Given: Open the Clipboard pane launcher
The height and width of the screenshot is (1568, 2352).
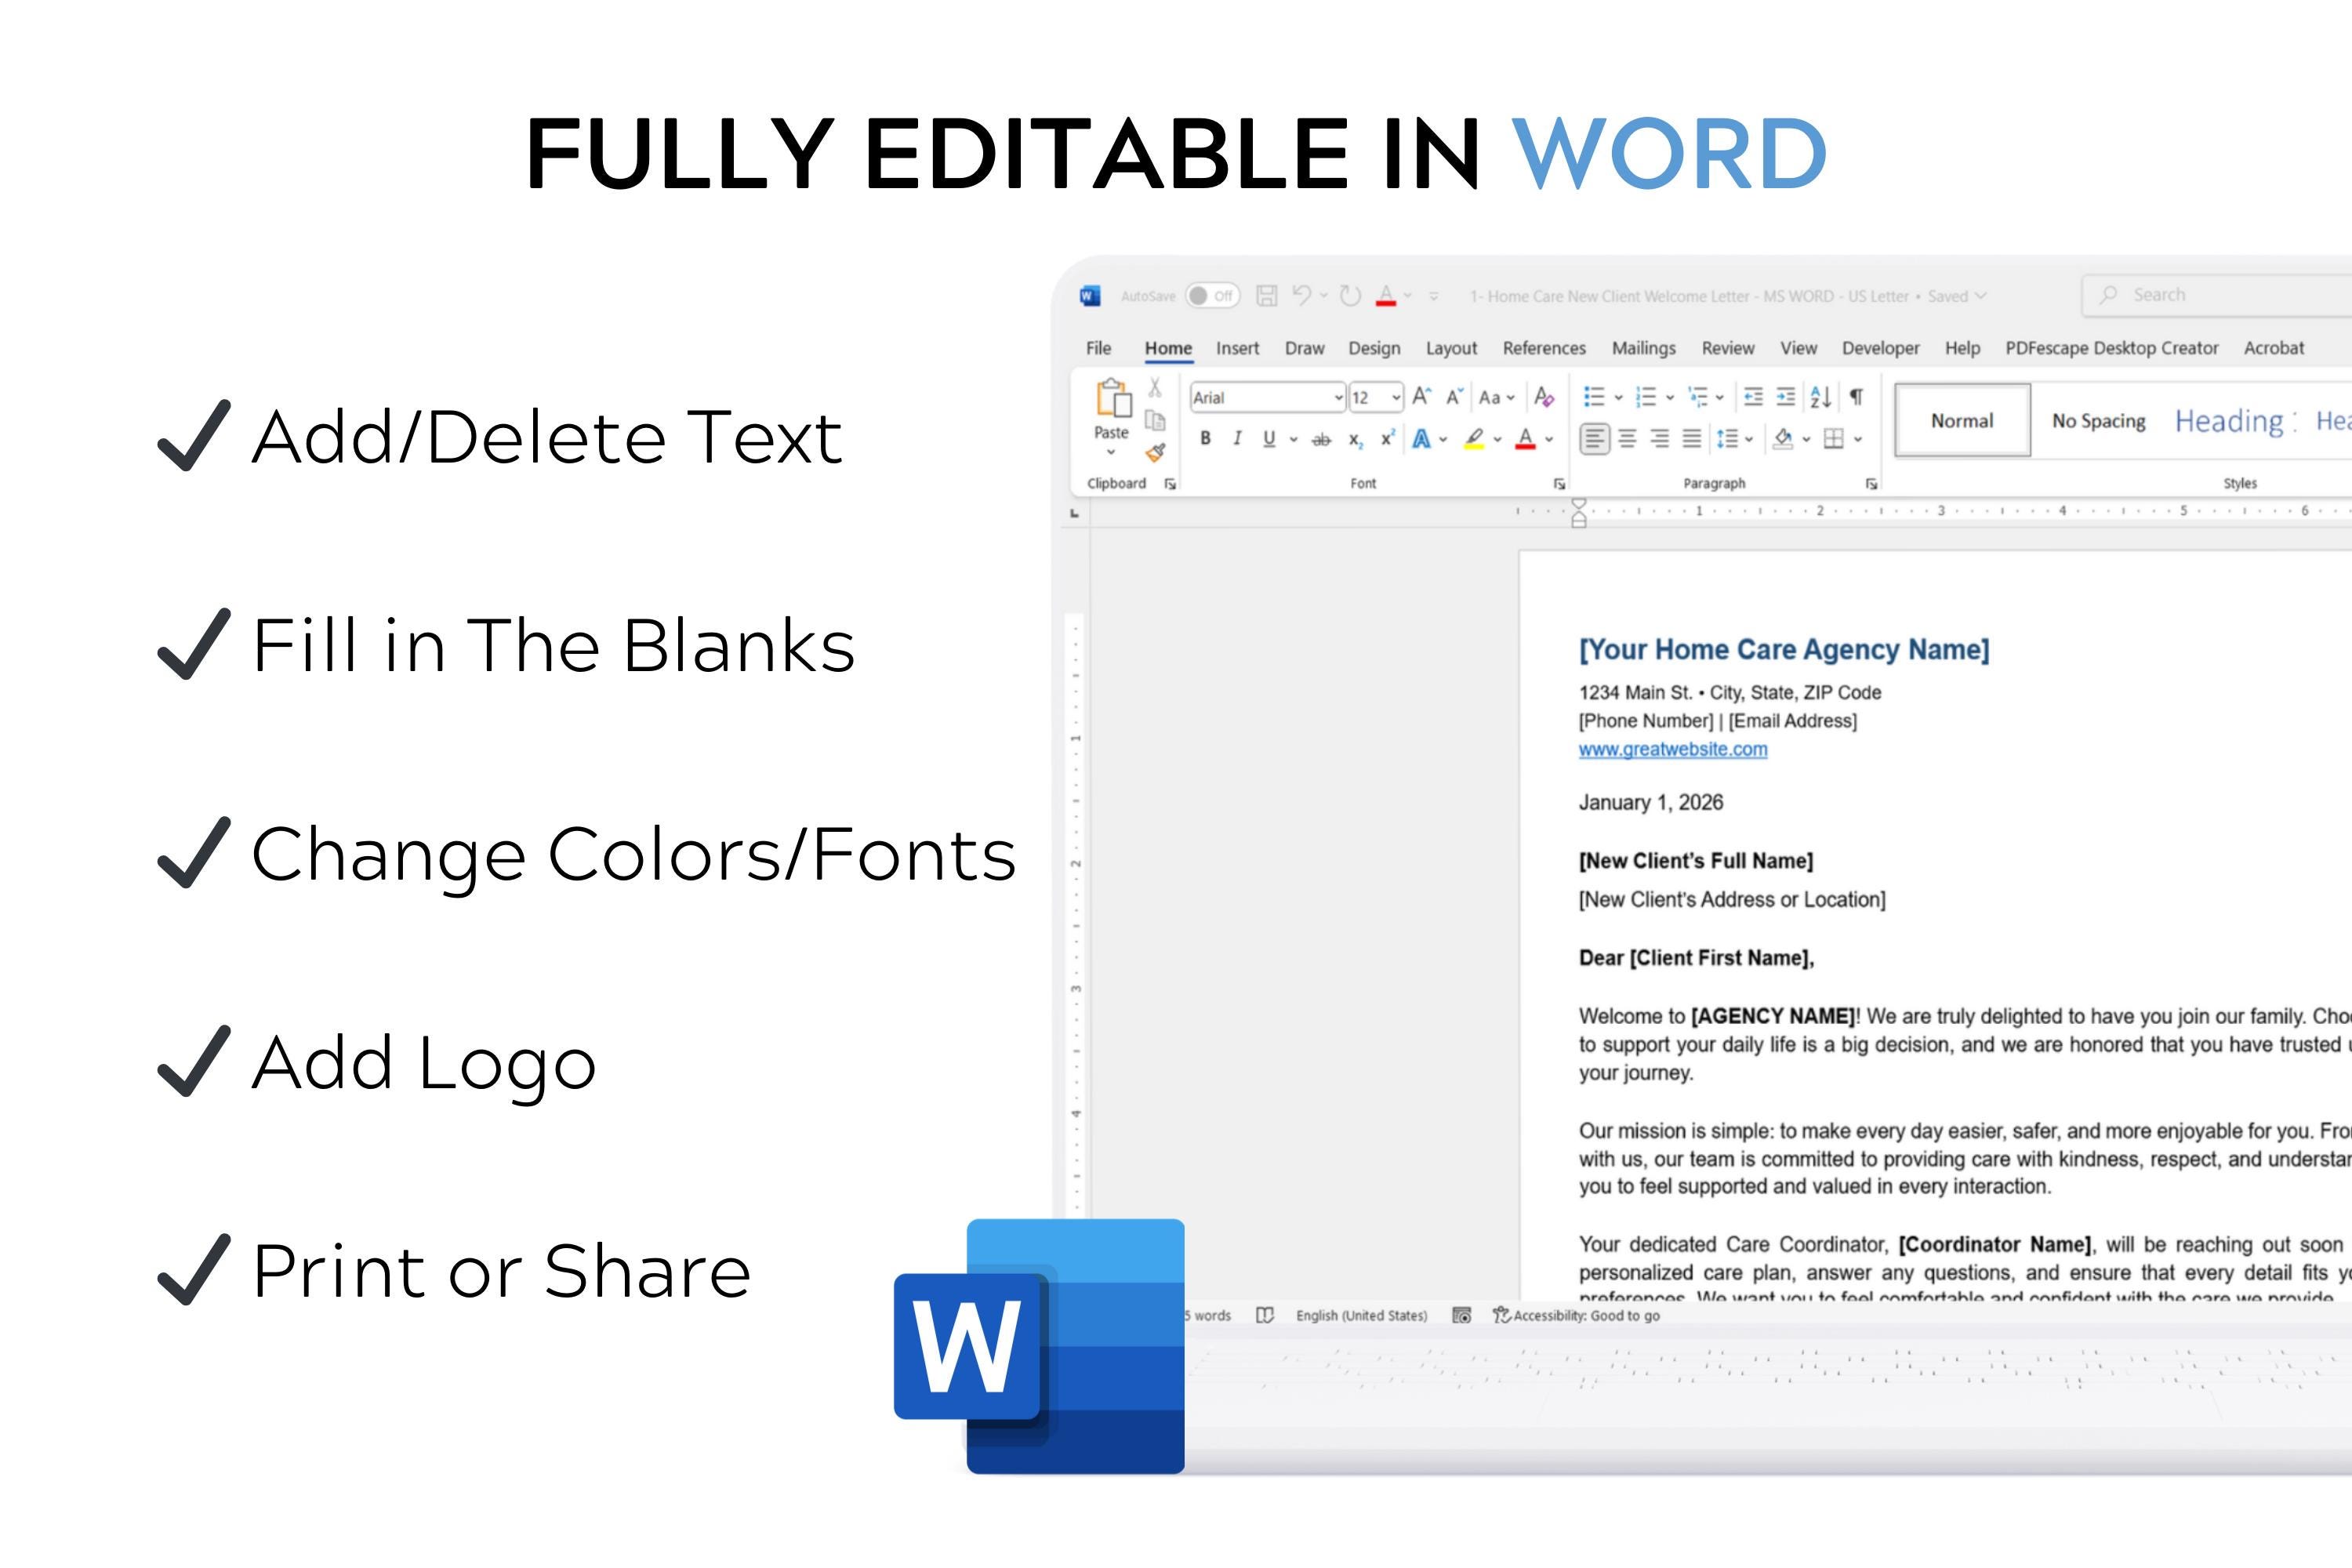Looking at the screenshot, I should 1170,484.
